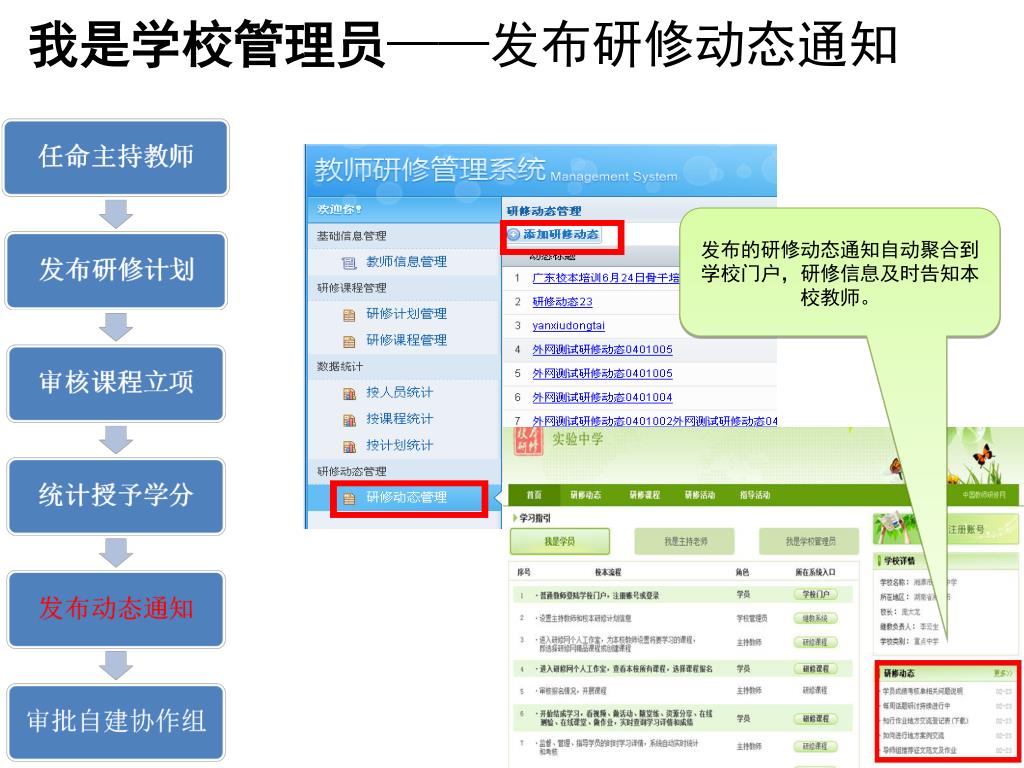Switch to 指导活动 tab in green navbar
The image size is (1024, 768).
pyautogui.click(x=754, y=495)
